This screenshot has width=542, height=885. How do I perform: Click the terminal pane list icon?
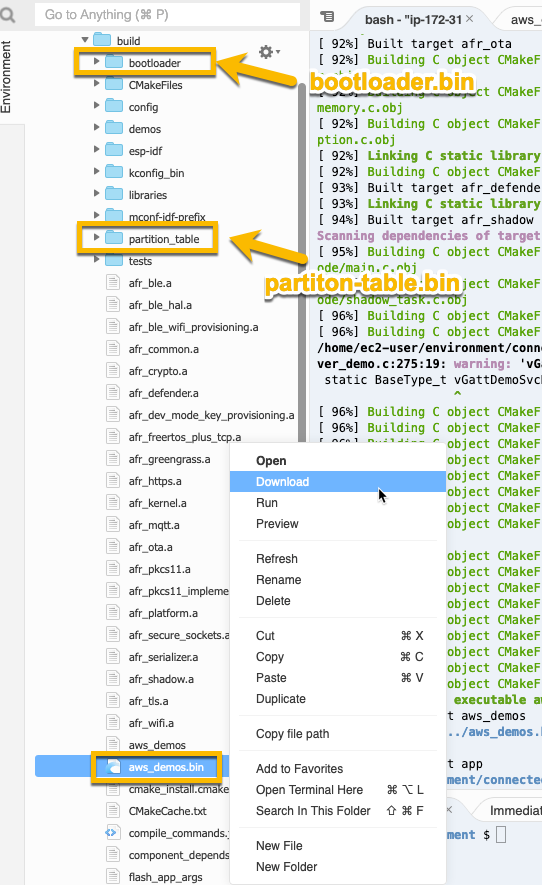click(x=327, y=16)
